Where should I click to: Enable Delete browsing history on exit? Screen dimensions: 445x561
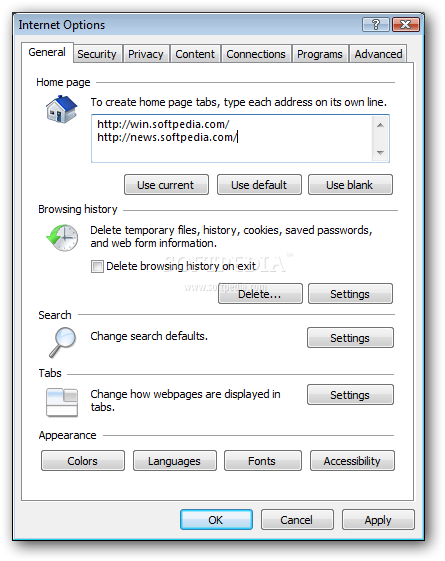click(x=97, y=267)
